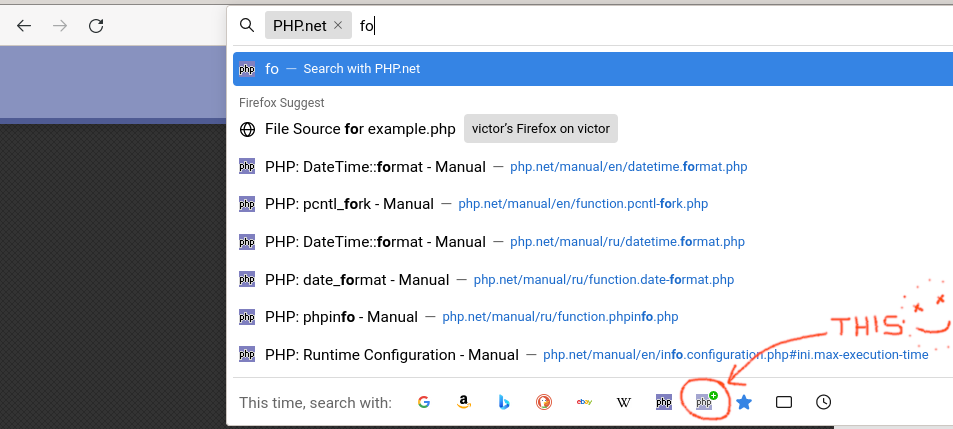
Task: Pick DuckDuckGo one-off search icon
Action: [544, 402]
